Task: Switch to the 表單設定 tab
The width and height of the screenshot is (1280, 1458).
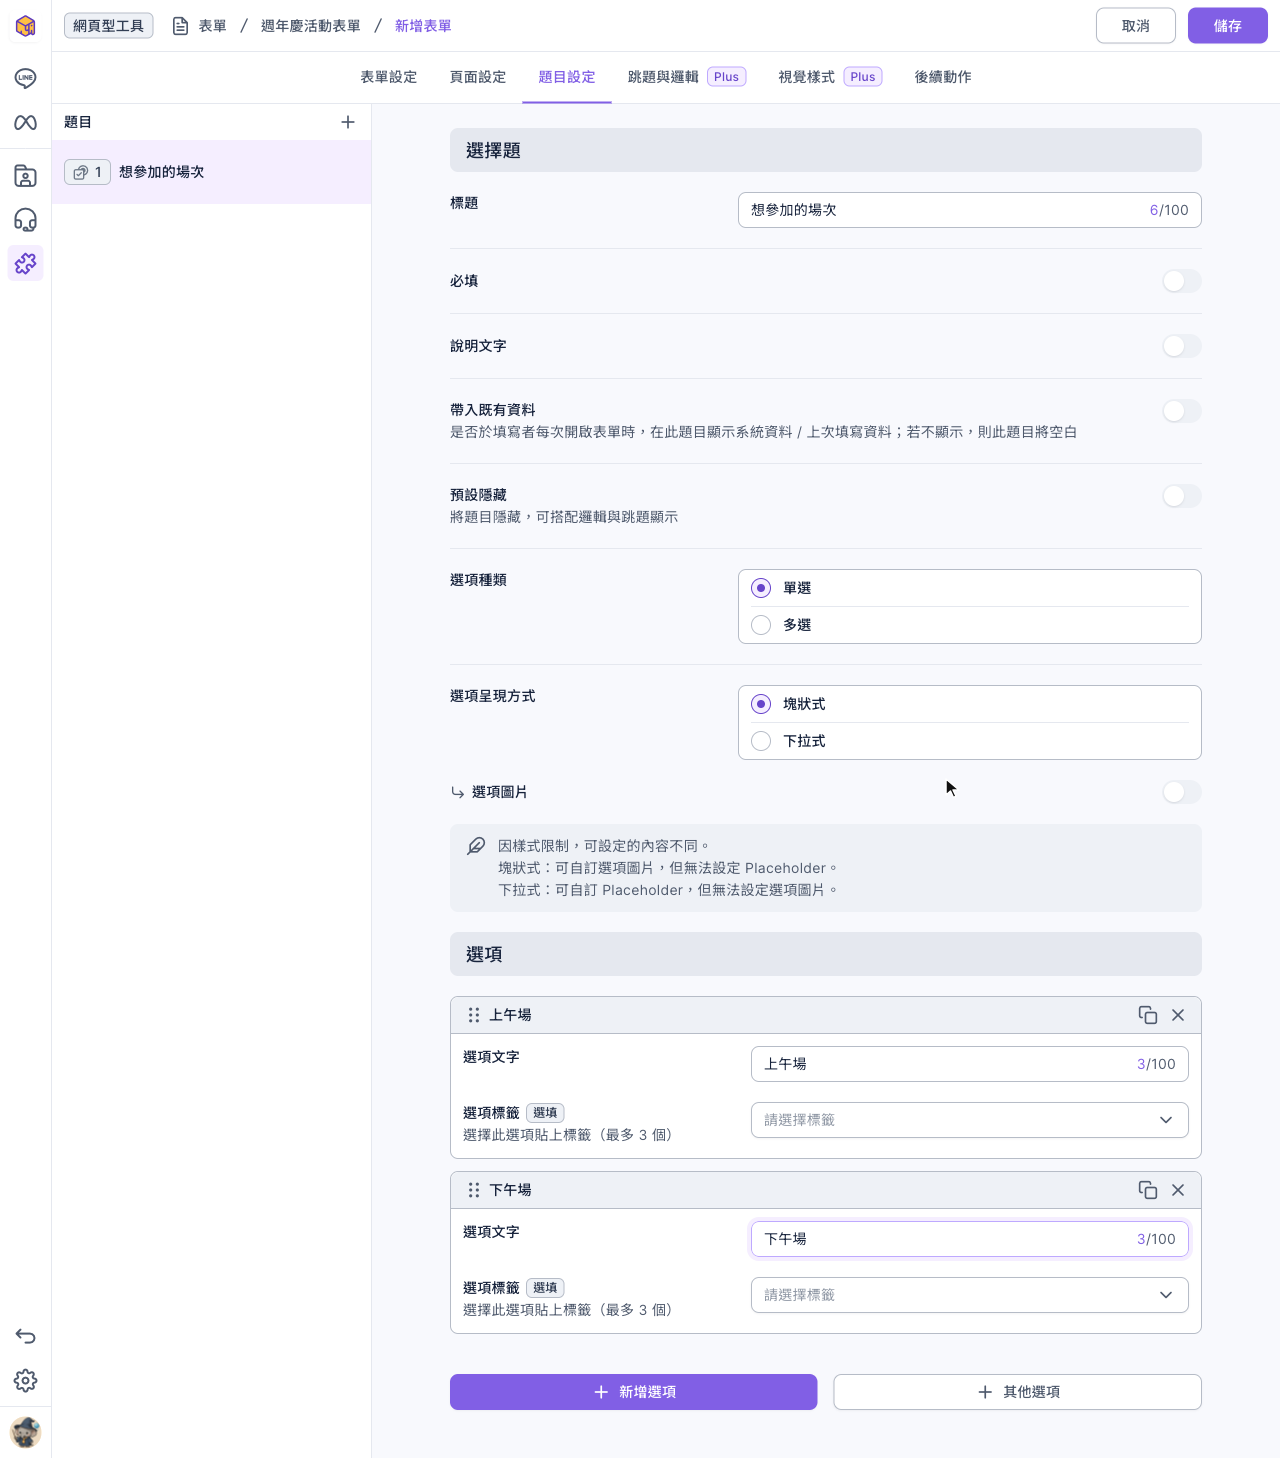Action: 389,77
